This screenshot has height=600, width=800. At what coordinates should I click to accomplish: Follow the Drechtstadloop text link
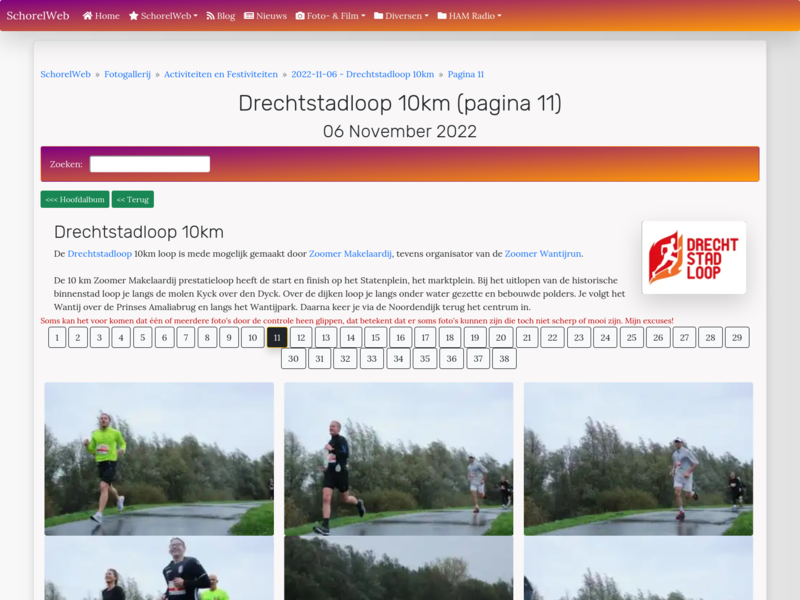(99, 254)
